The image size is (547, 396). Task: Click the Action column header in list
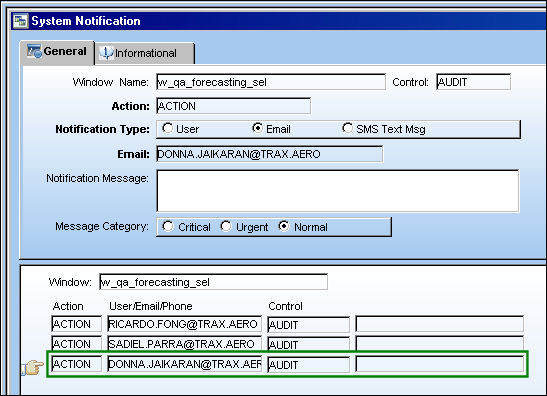(x=68, y=306)
